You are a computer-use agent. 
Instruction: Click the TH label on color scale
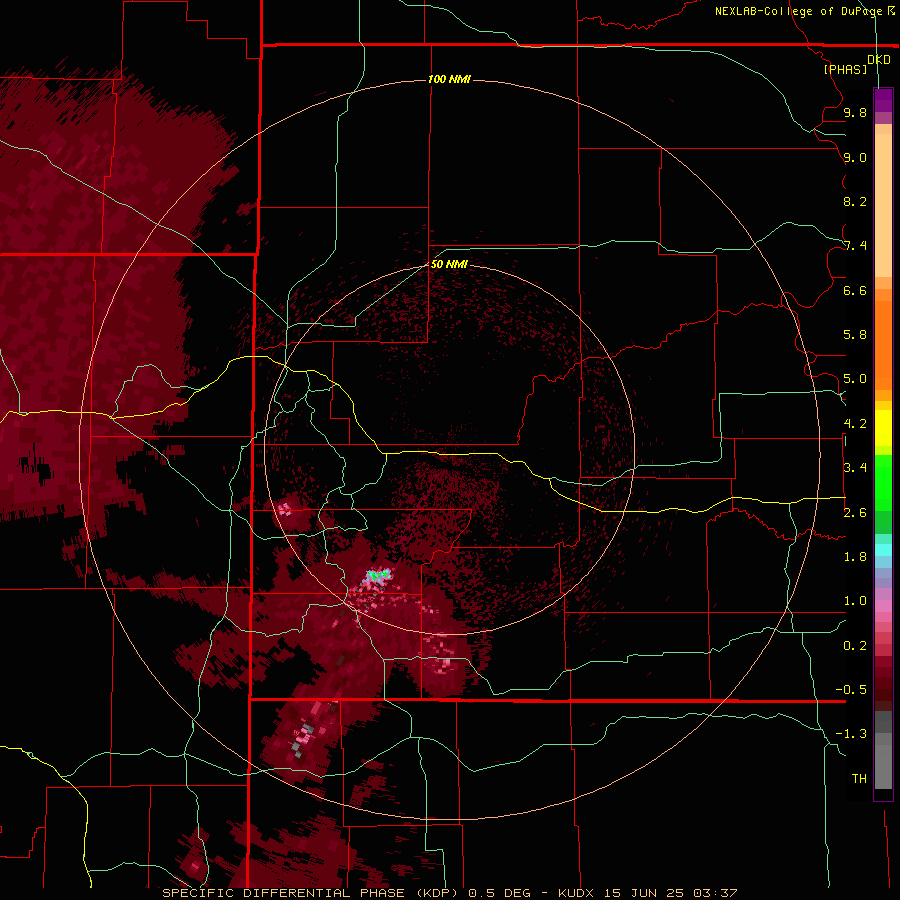pos(859,779)
